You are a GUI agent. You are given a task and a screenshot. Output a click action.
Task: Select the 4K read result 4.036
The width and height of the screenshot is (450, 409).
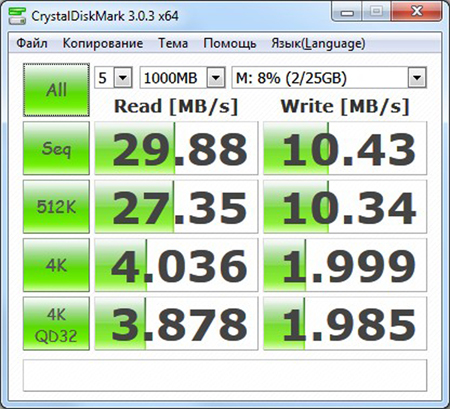tap(176, 265)
